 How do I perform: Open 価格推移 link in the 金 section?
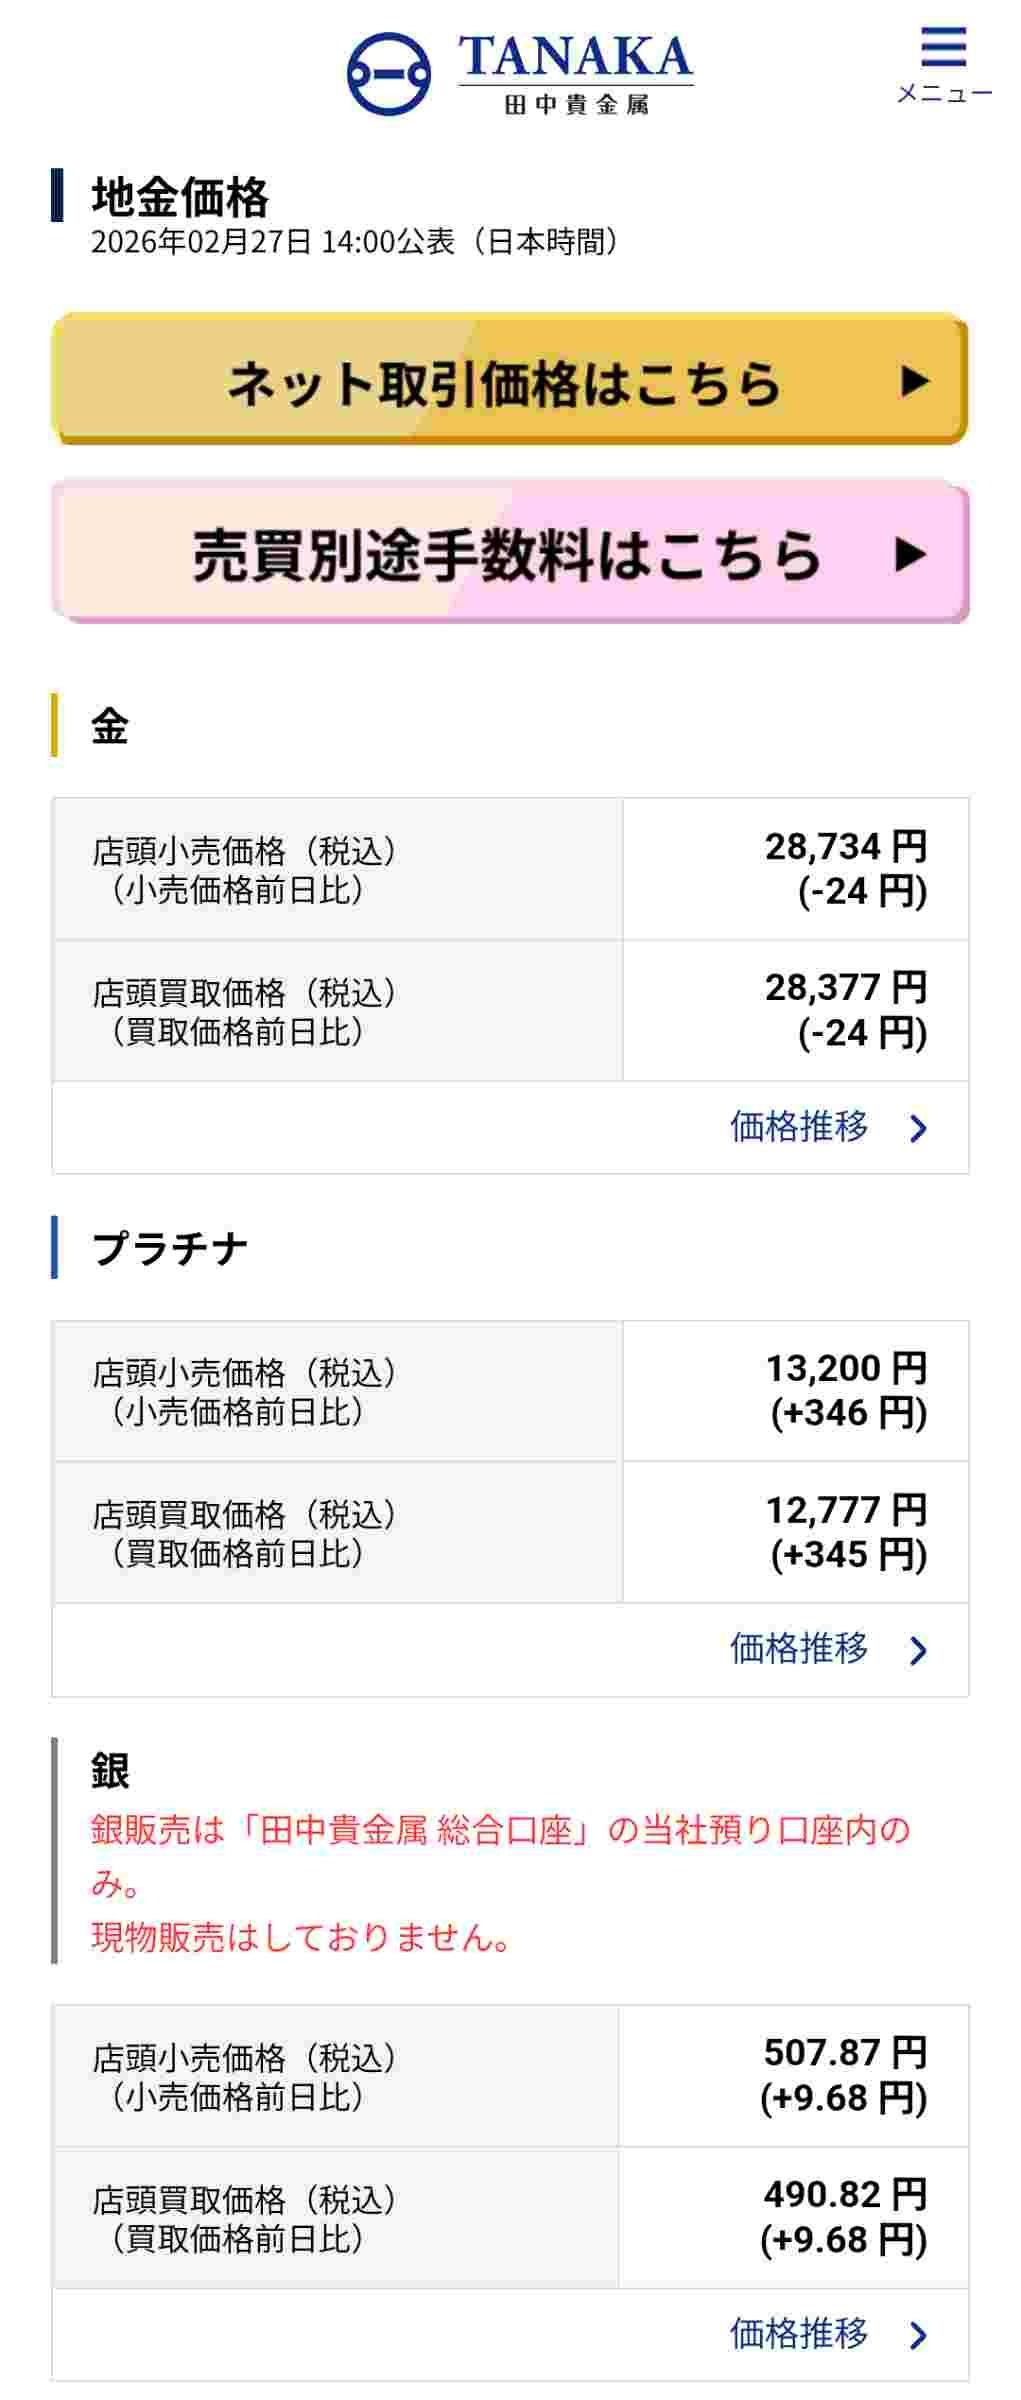tap(798, 1127)
